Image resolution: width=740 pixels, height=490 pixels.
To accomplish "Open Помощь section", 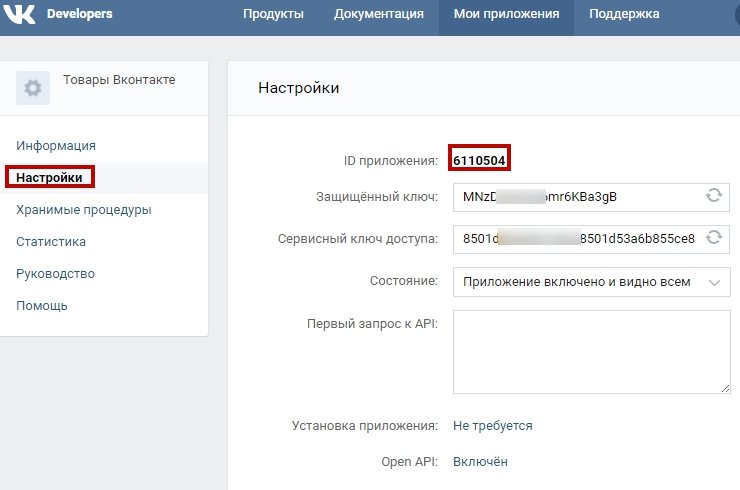I will (x=42, y=306).
